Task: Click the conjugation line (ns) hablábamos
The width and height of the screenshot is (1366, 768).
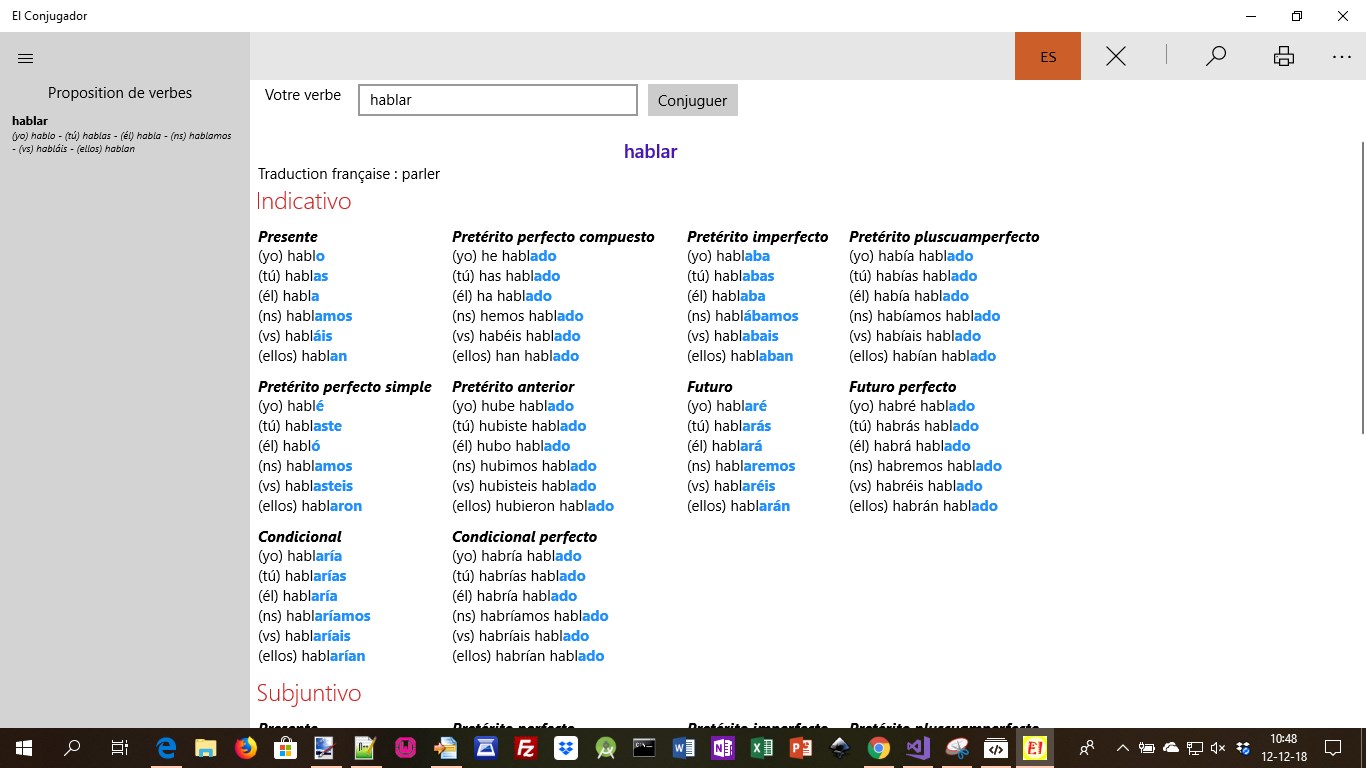Action: (743, 316)
